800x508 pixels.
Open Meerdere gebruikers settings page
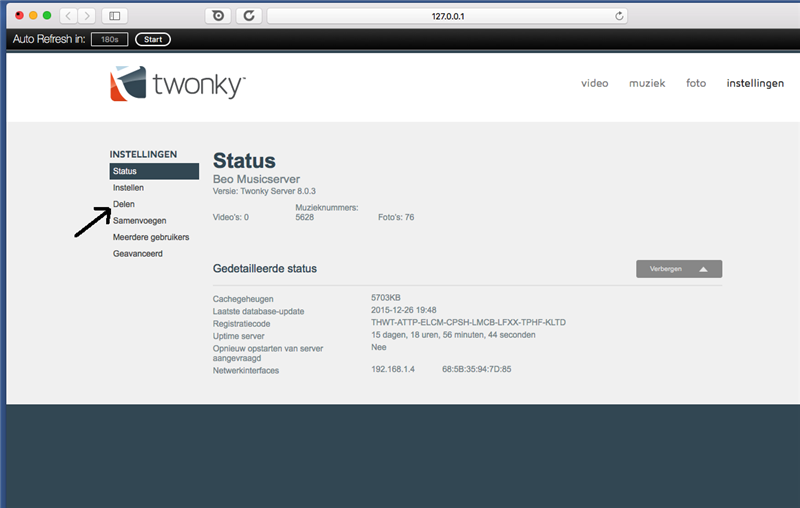pyautogui.click(x=151, y=237)
